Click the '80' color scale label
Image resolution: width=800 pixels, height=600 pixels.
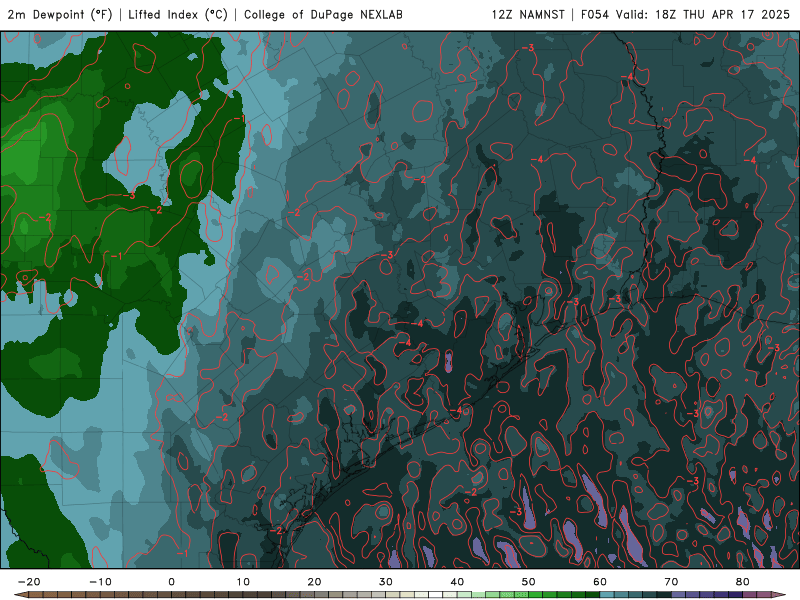[743, 582]
